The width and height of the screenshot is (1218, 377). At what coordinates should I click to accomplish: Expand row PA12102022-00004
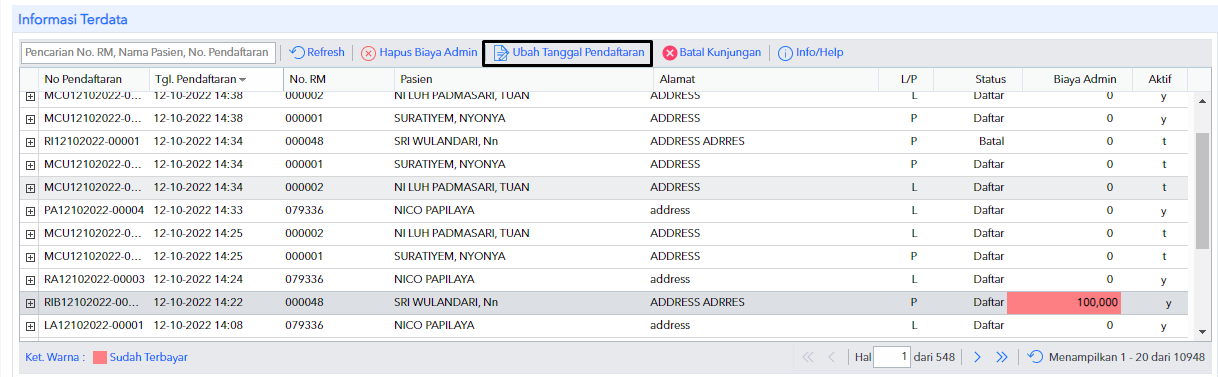point(30,211)
